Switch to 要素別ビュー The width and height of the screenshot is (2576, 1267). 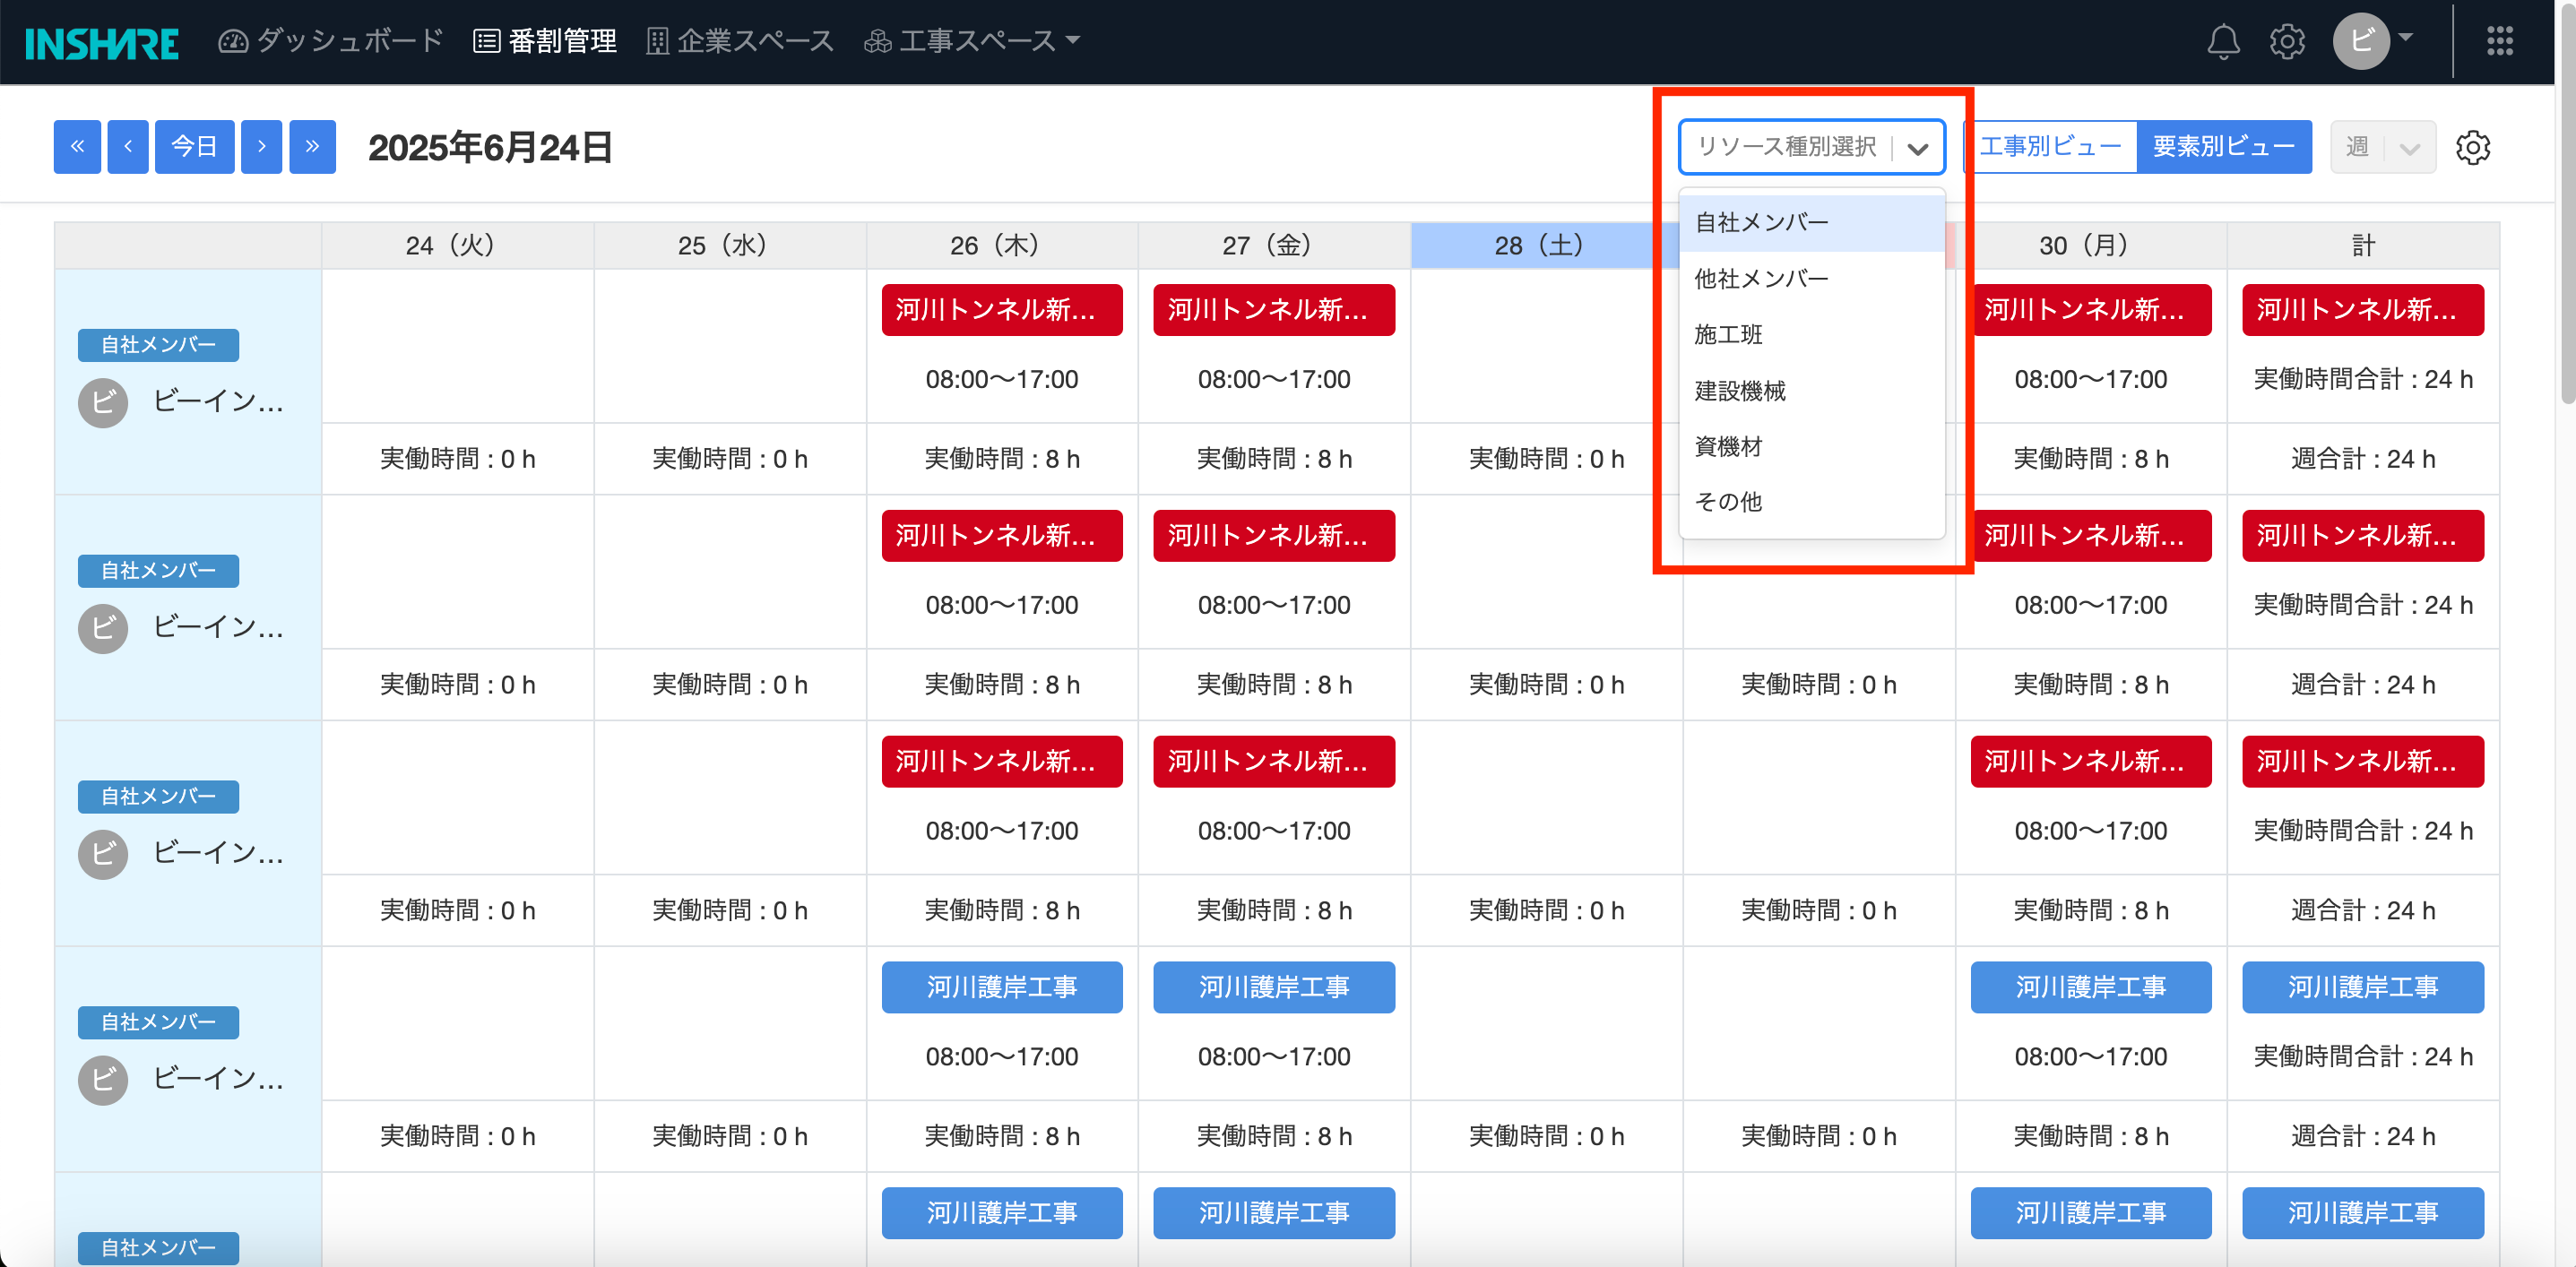2224,147
